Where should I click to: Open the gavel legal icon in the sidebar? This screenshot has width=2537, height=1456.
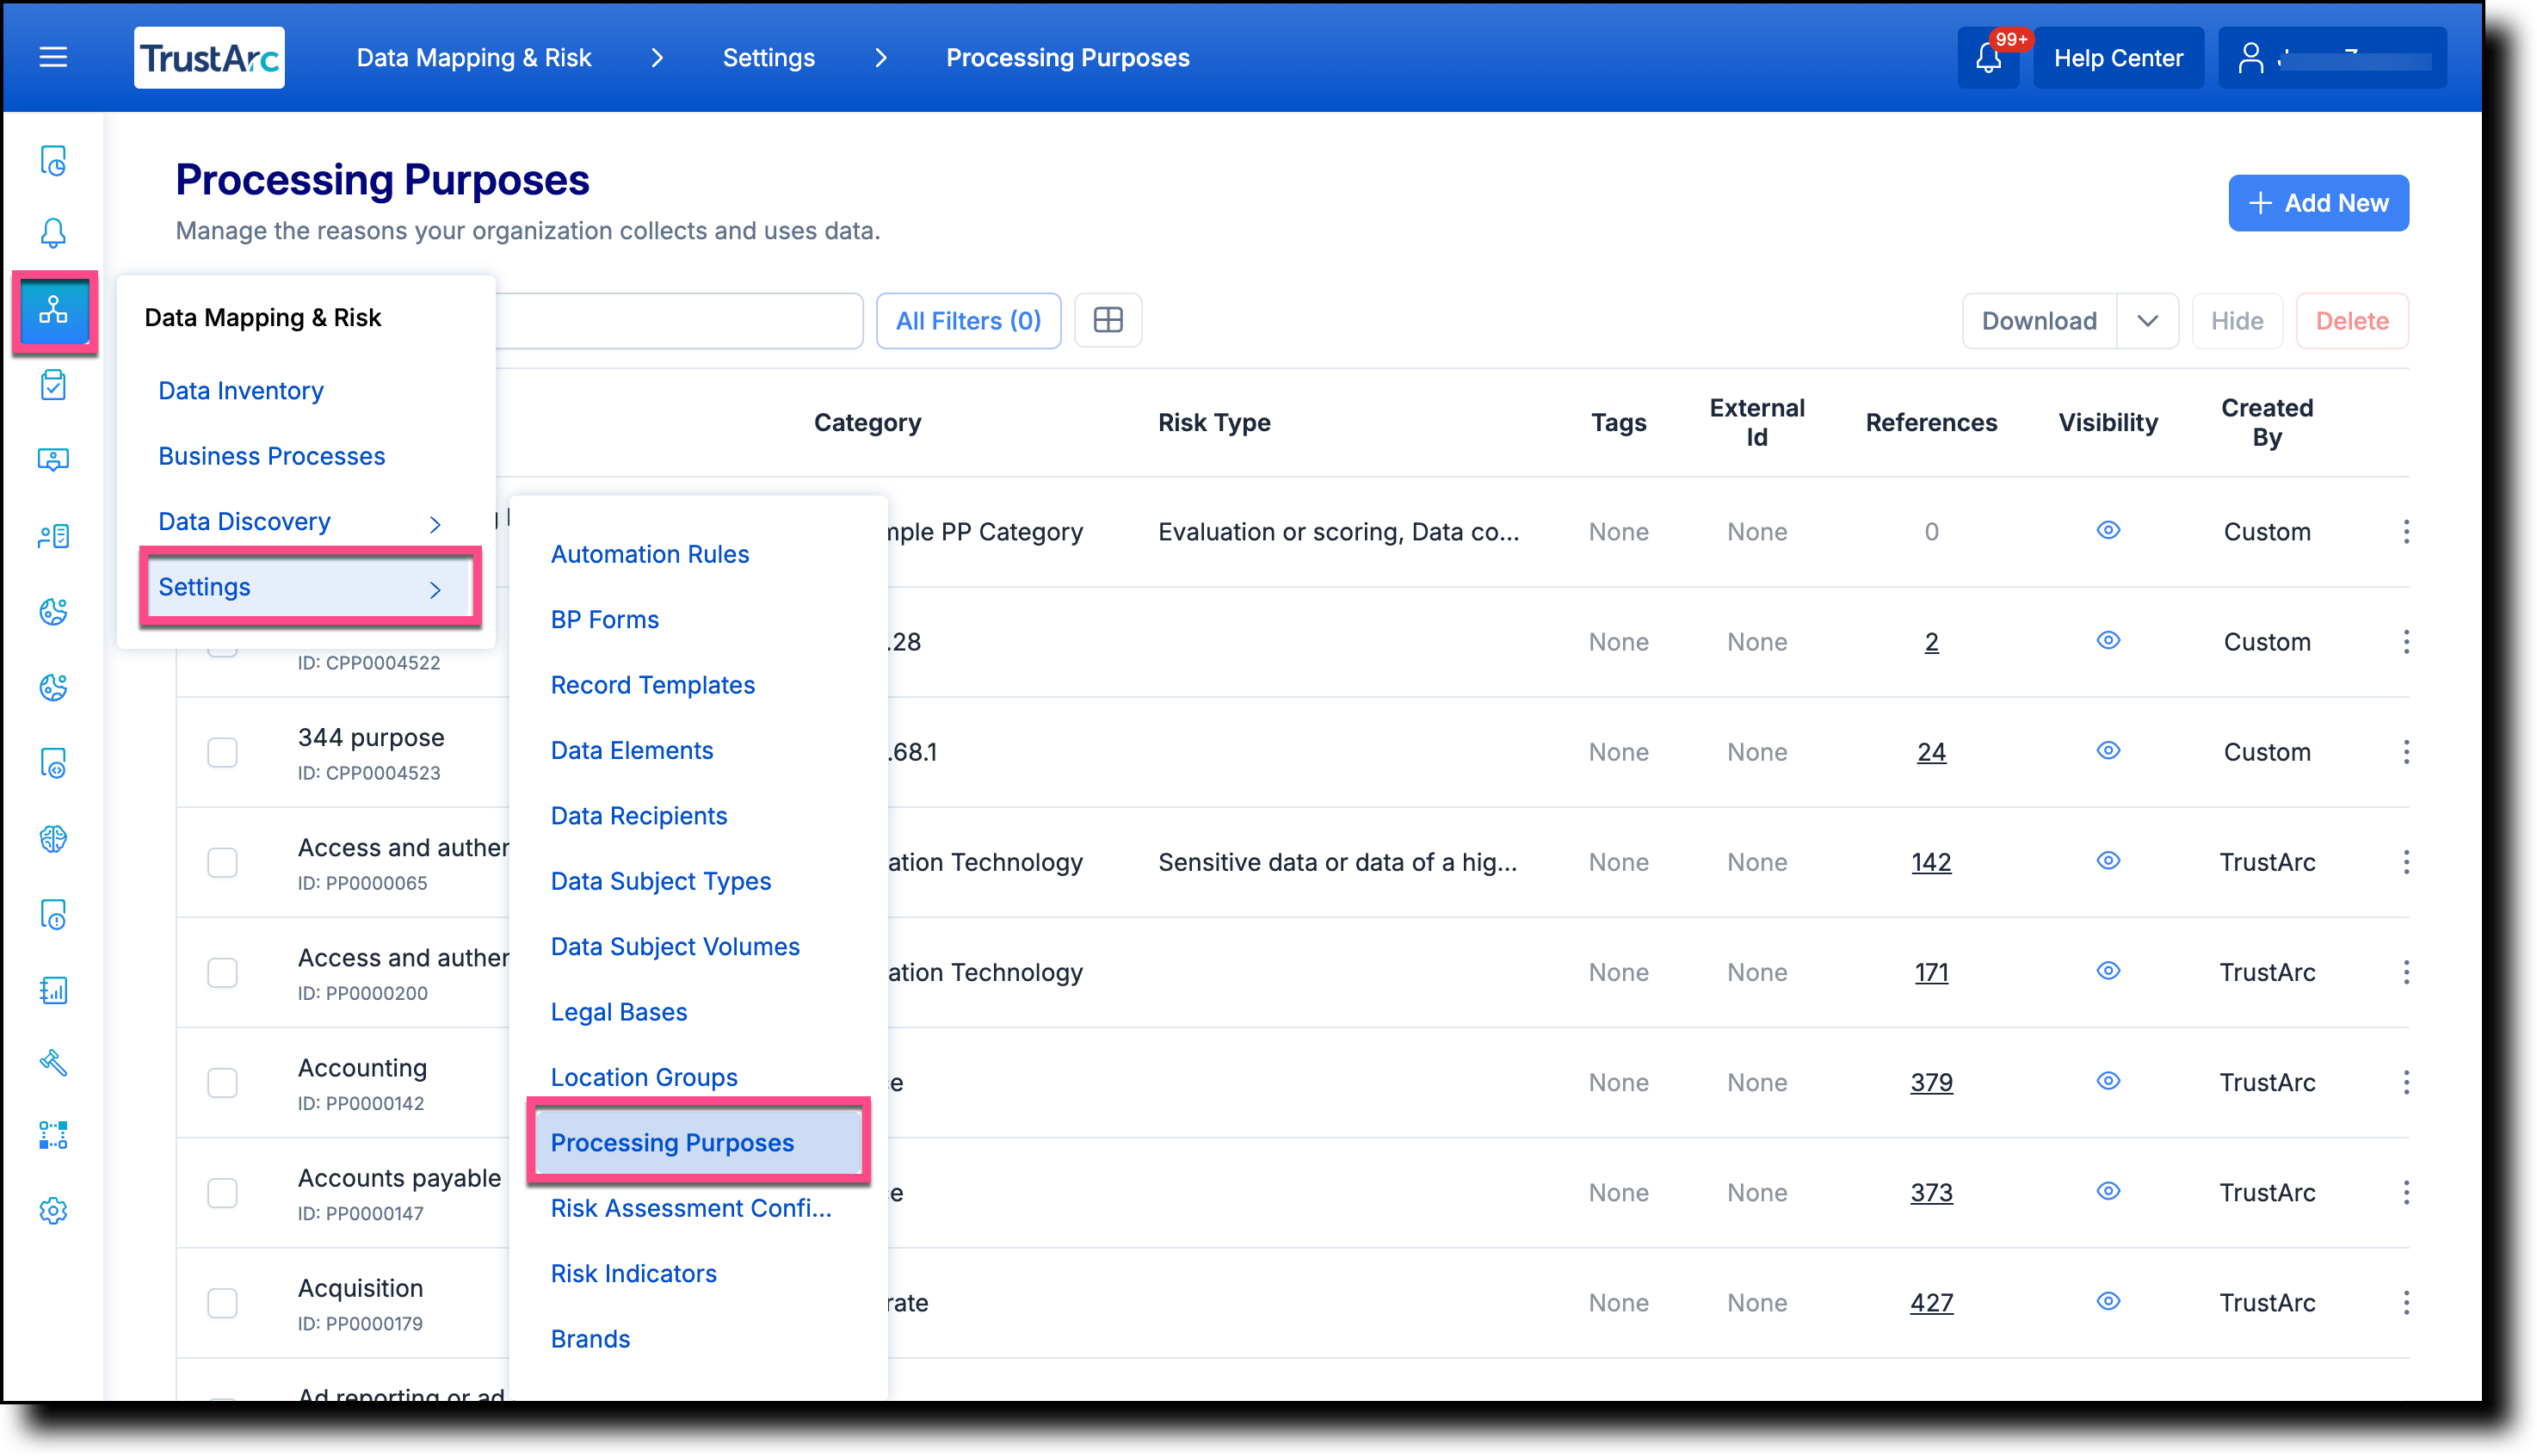tap(53, 1063)
